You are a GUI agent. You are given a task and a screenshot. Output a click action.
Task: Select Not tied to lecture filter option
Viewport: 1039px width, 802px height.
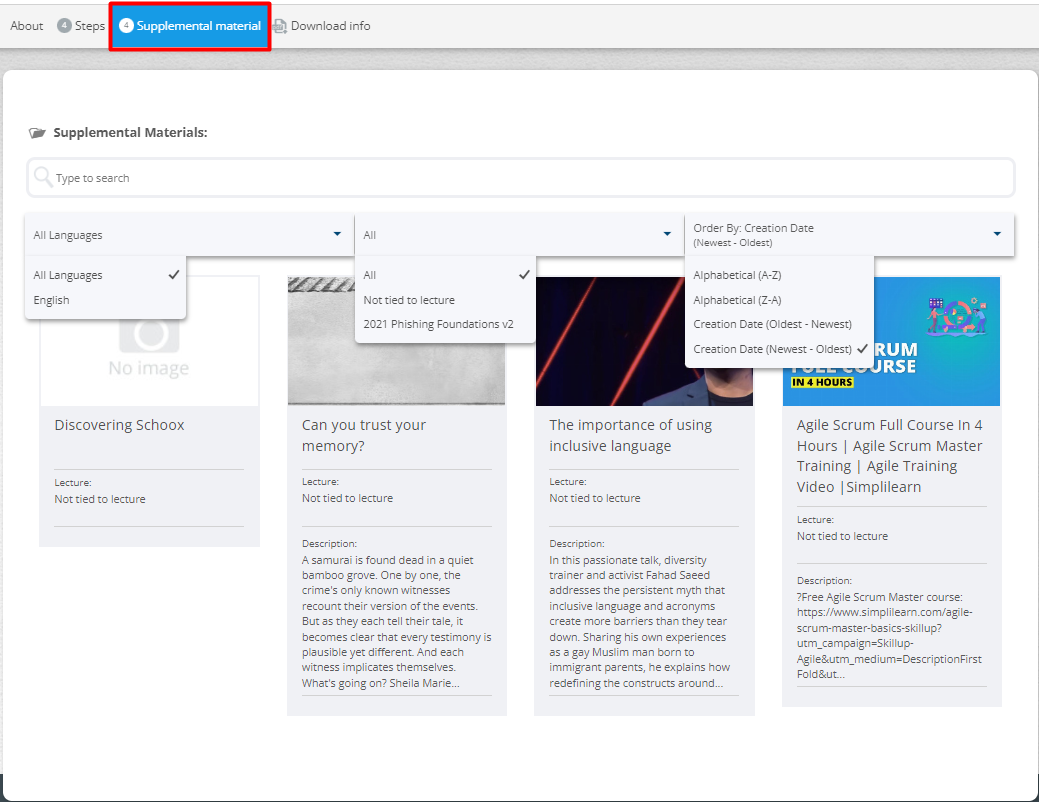(445, 300)
